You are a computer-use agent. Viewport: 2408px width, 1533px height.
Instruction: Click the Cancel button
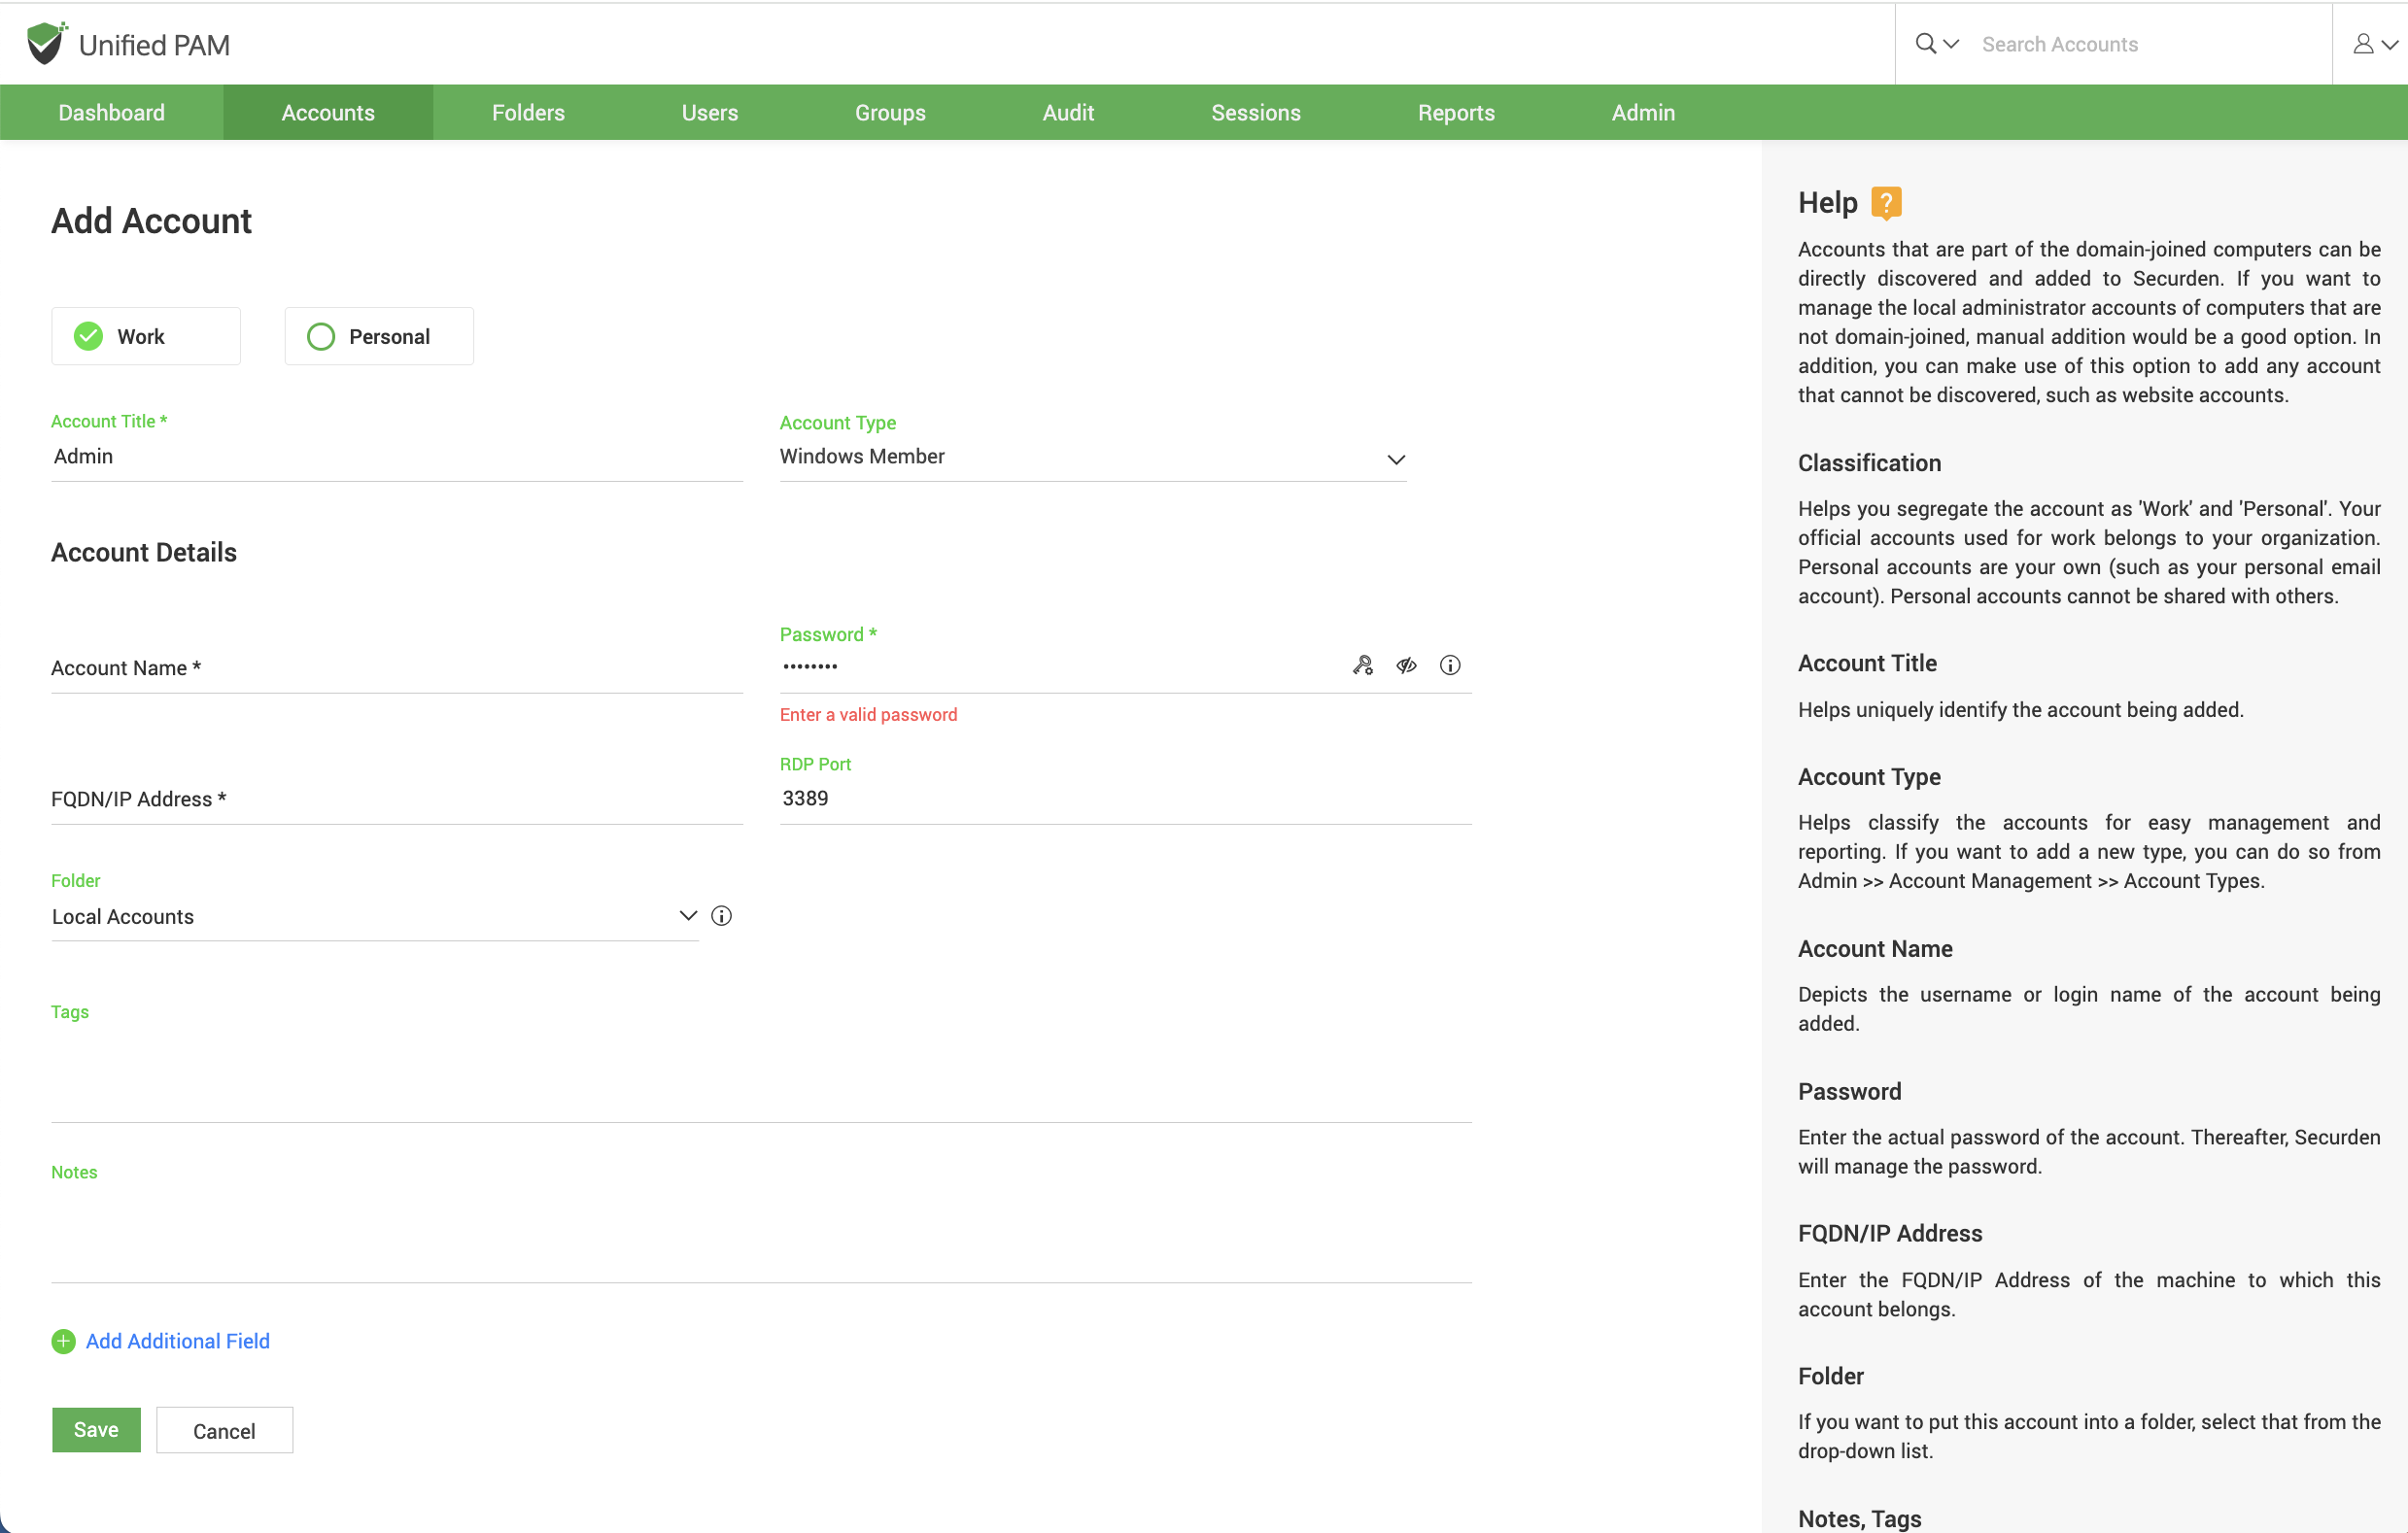point(224,1430)
